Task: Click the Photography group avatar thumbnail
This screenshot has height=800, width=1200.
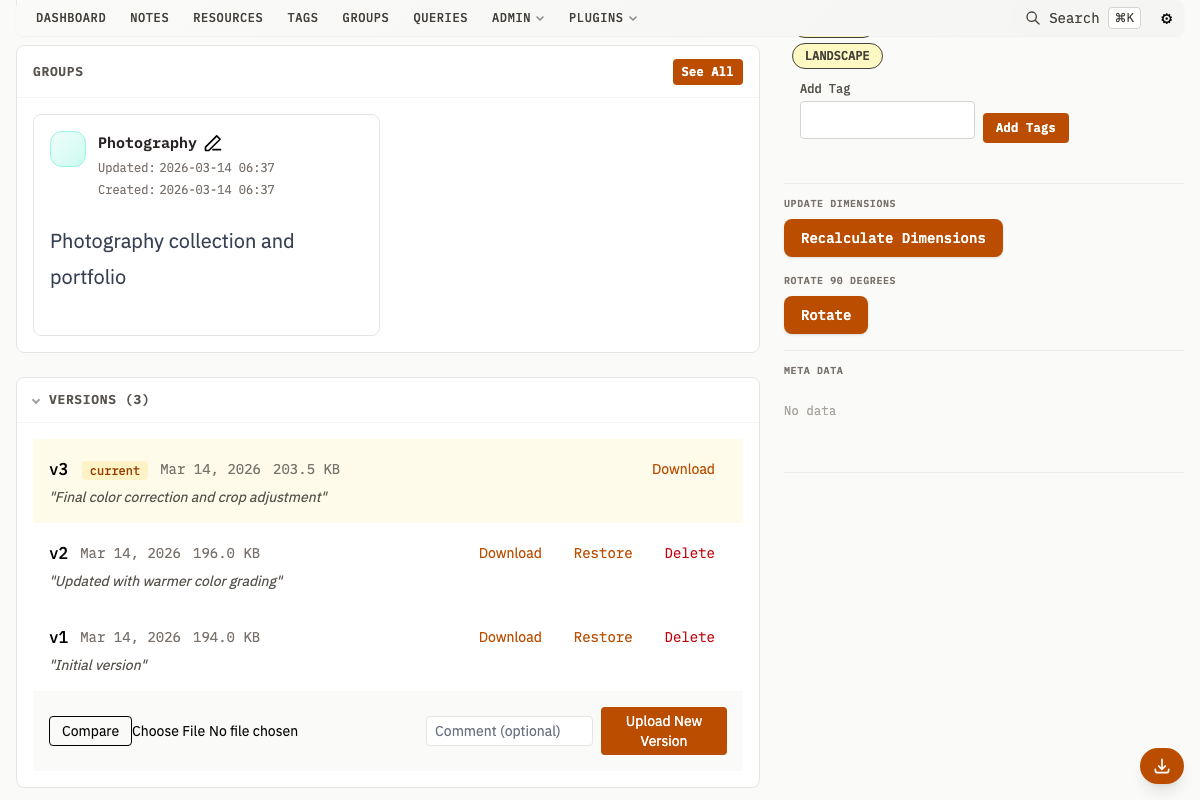Action: pyautogui.click(x=68, y=149)
